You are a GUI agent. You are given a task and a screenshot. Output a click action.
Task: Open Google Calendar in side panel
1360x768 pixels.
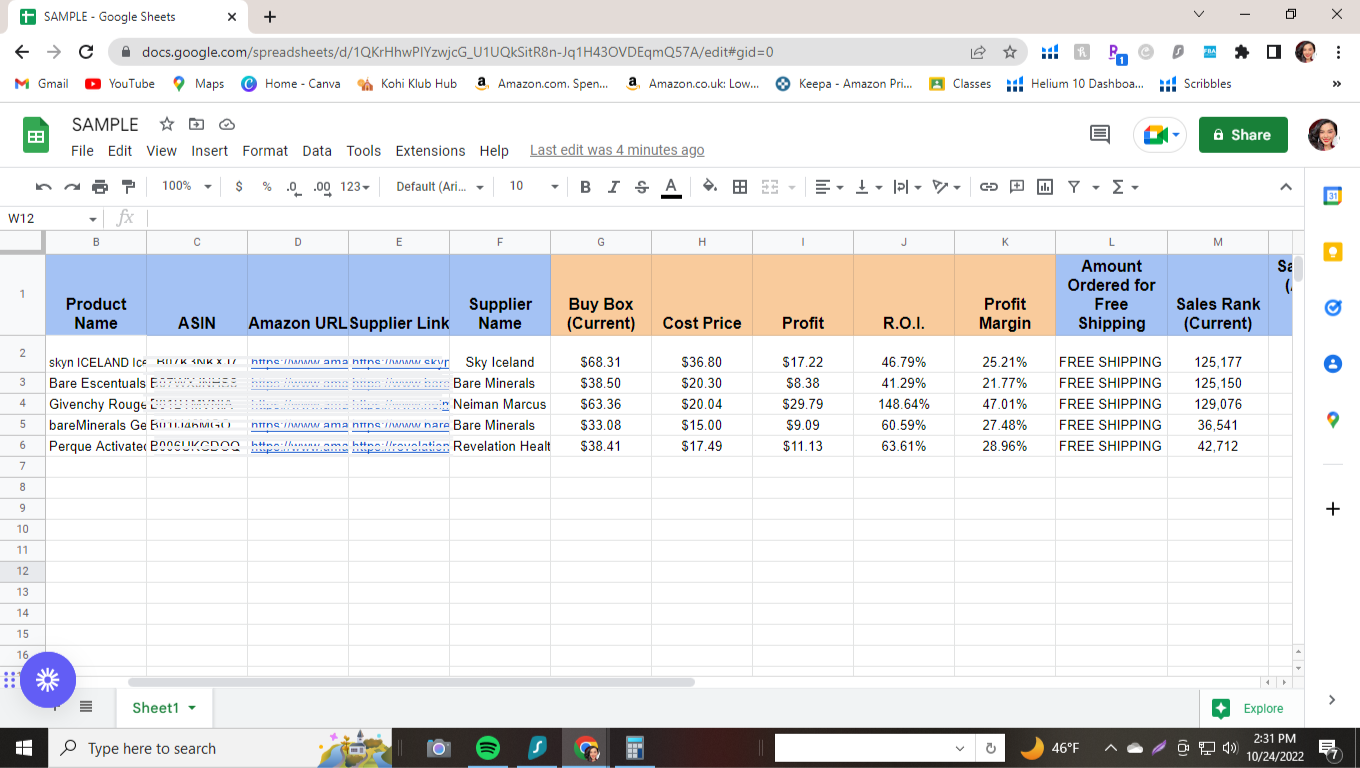(1332, 197)
